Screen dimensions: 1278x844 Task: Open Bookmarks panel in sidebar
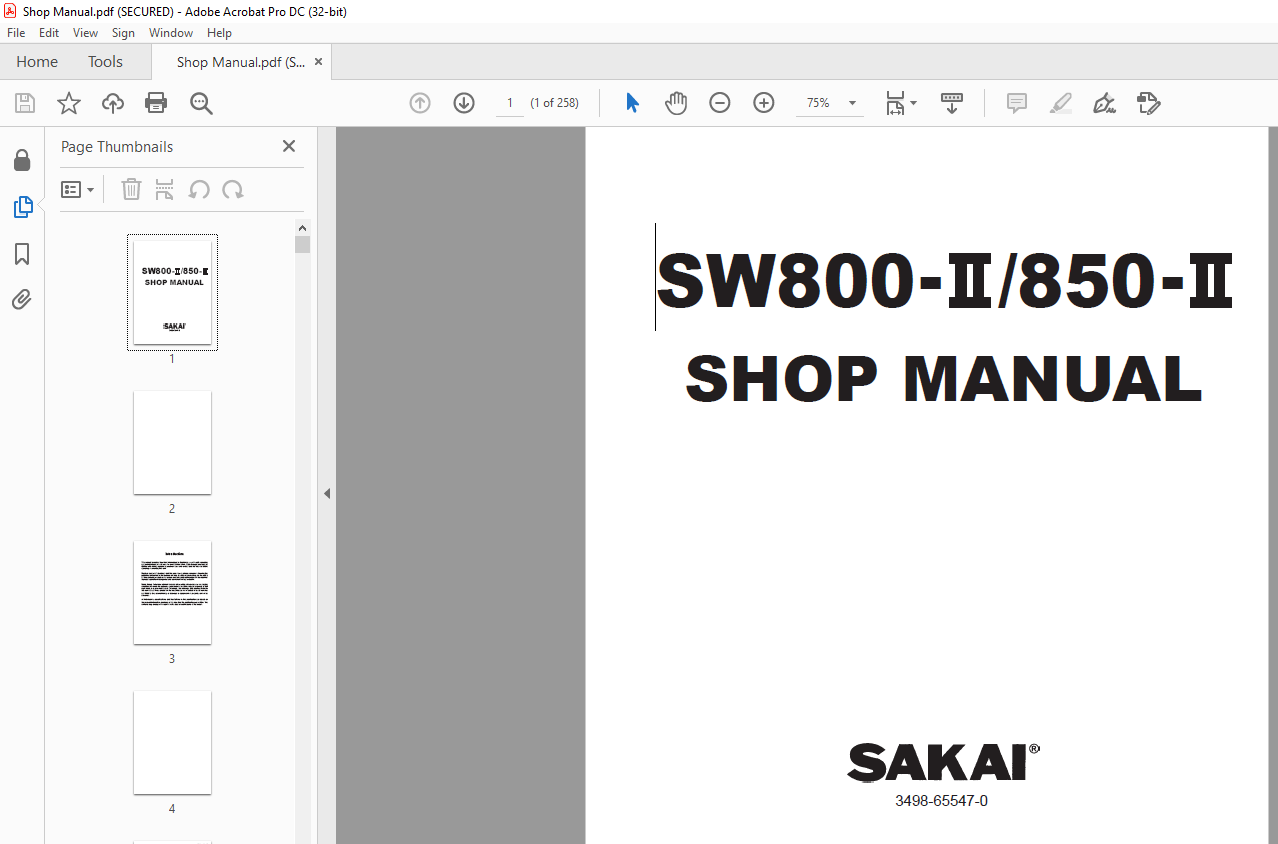22,254
